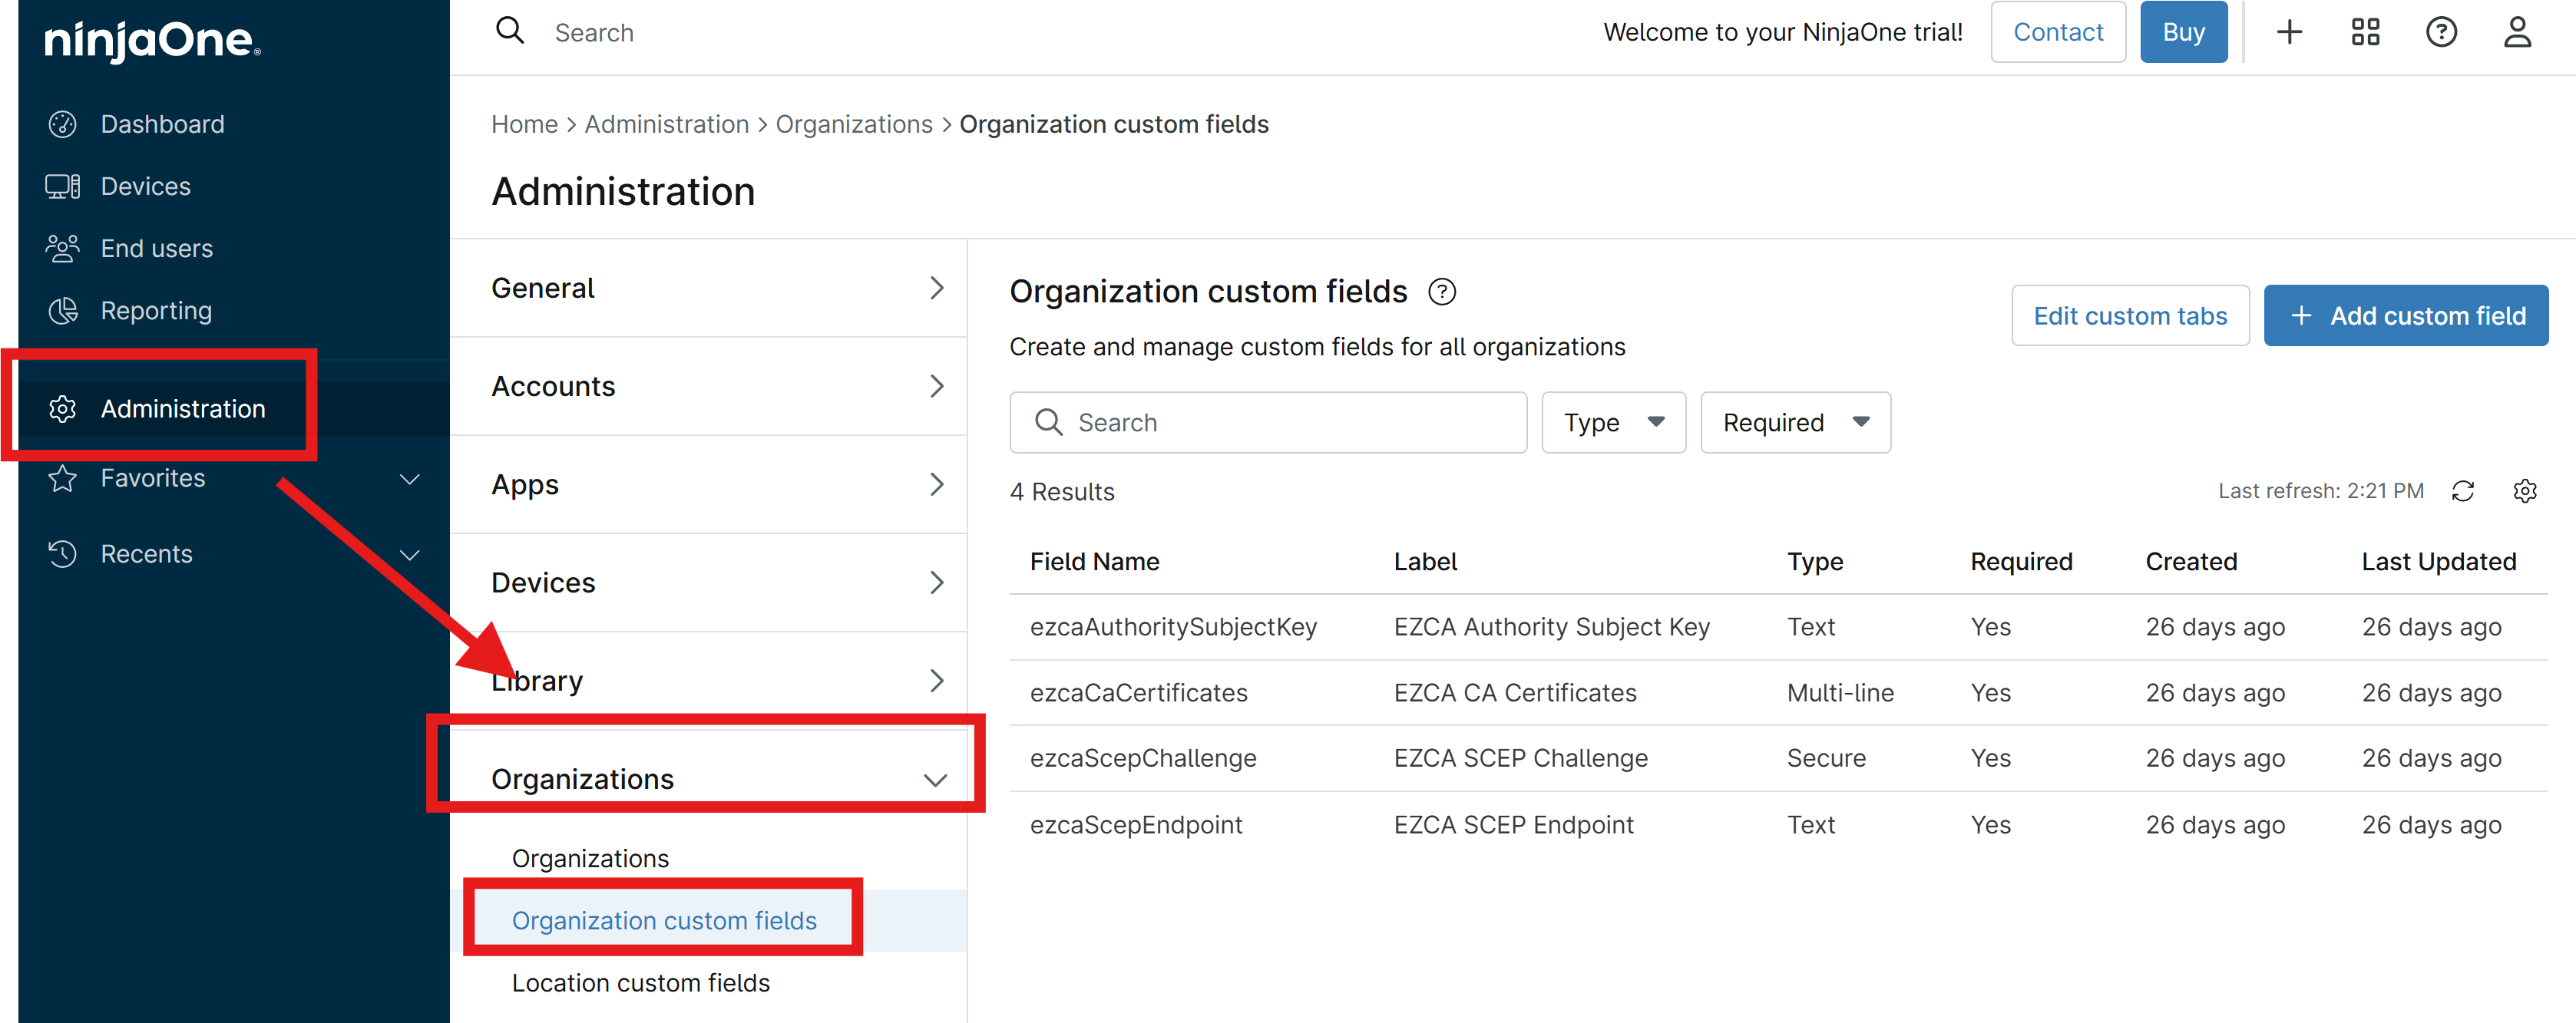This screenshot has width=2576, height=1023.
Task: Click the plus add icon in header
Action: (2289, 32)
